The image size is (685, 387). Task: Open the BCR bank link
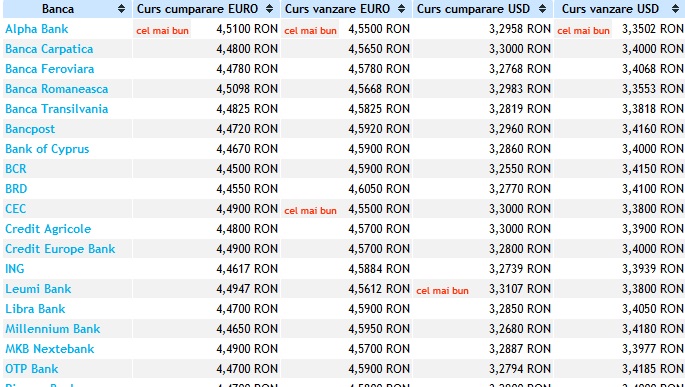tap(16, 169)
